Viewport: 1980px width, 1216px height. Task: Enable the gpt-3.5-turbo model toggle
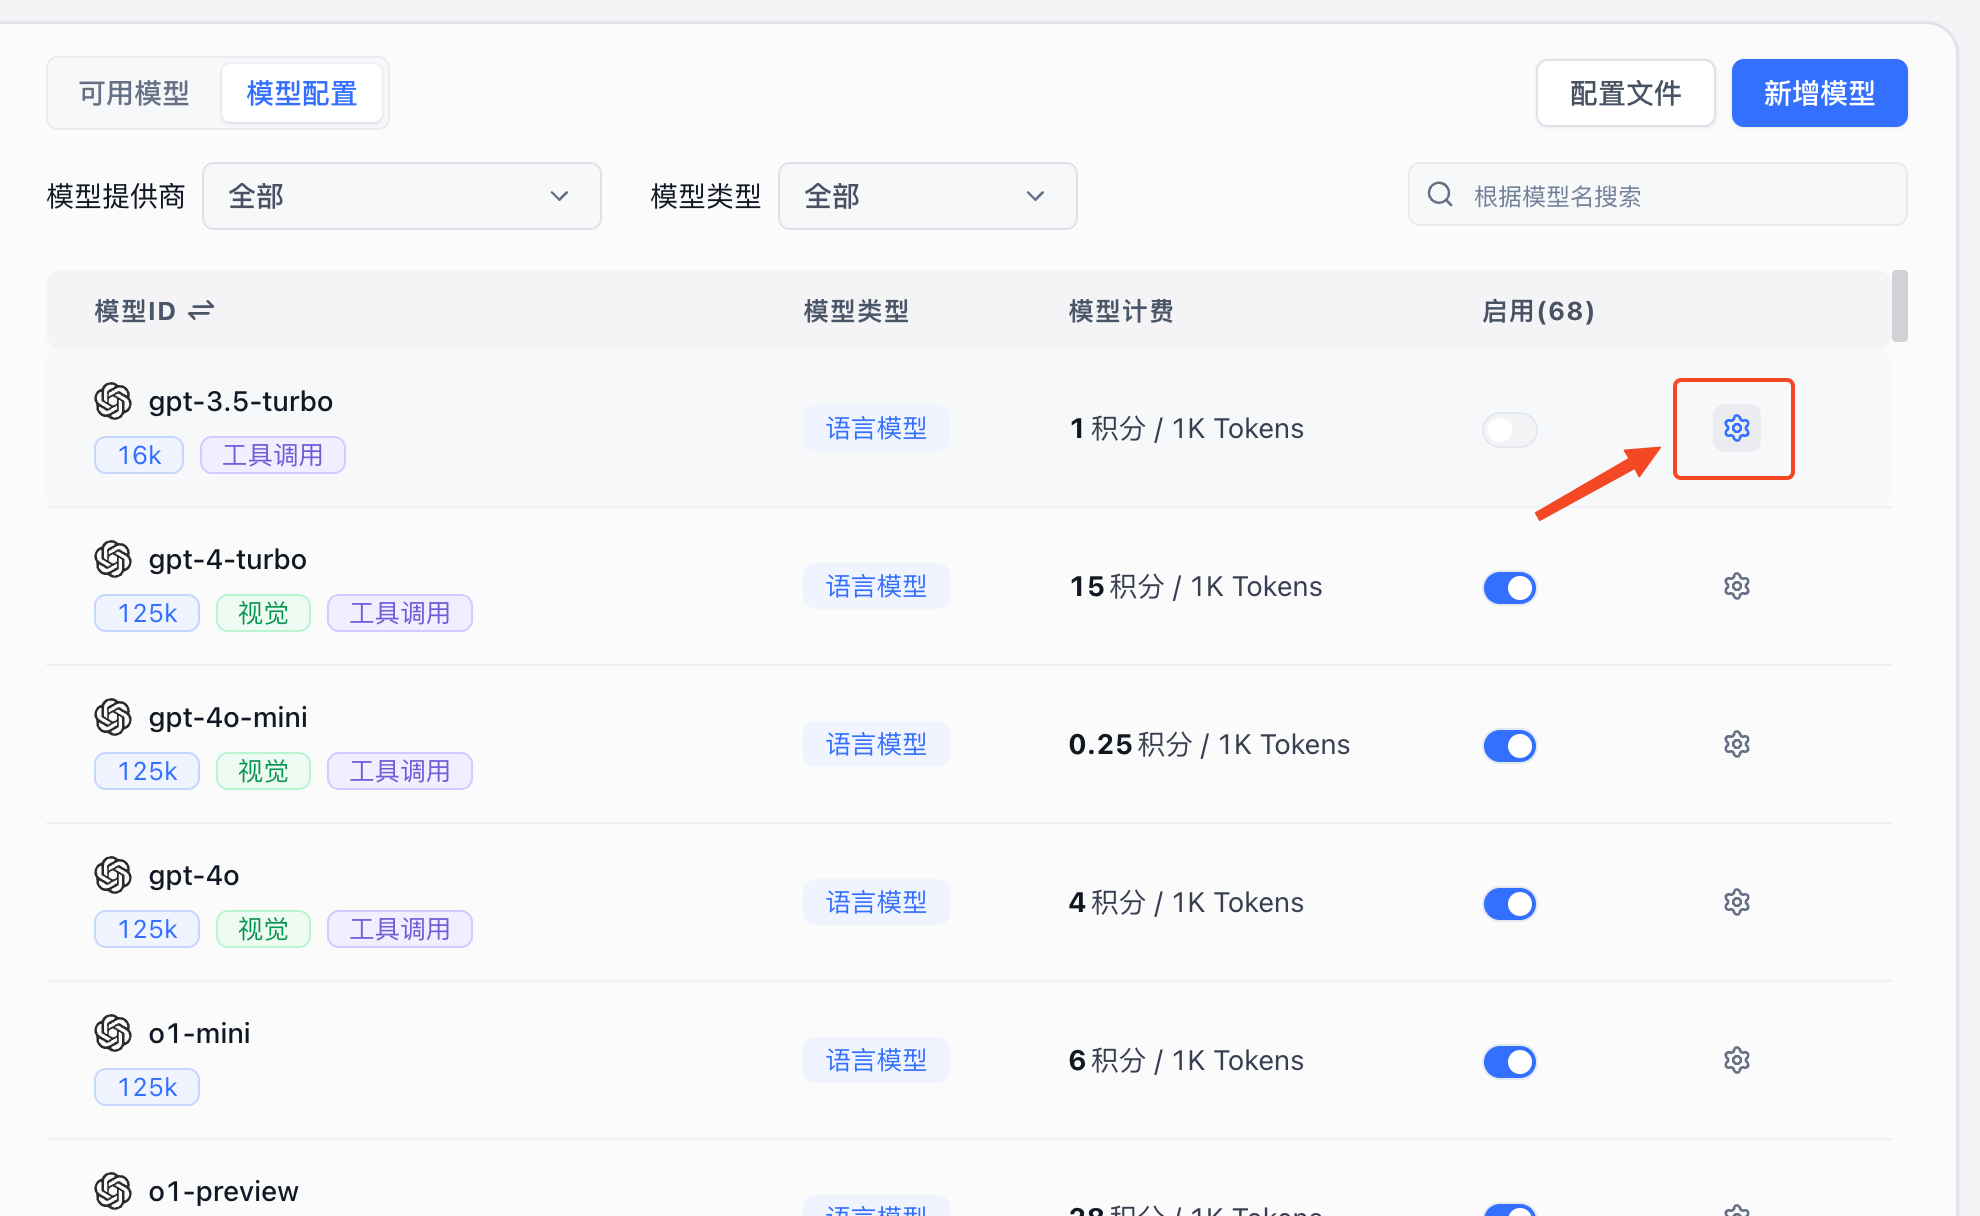click(1509, 430)
